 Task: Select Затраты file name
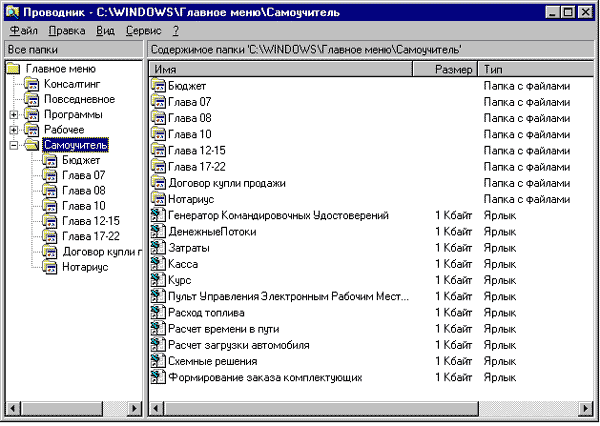pos(189,248)
